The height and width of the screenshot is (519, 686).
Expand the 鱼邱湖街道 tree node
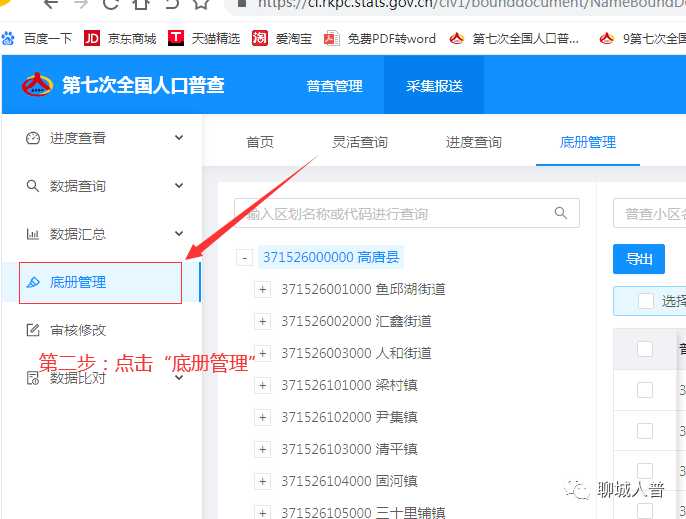click(x=262, y=290)
